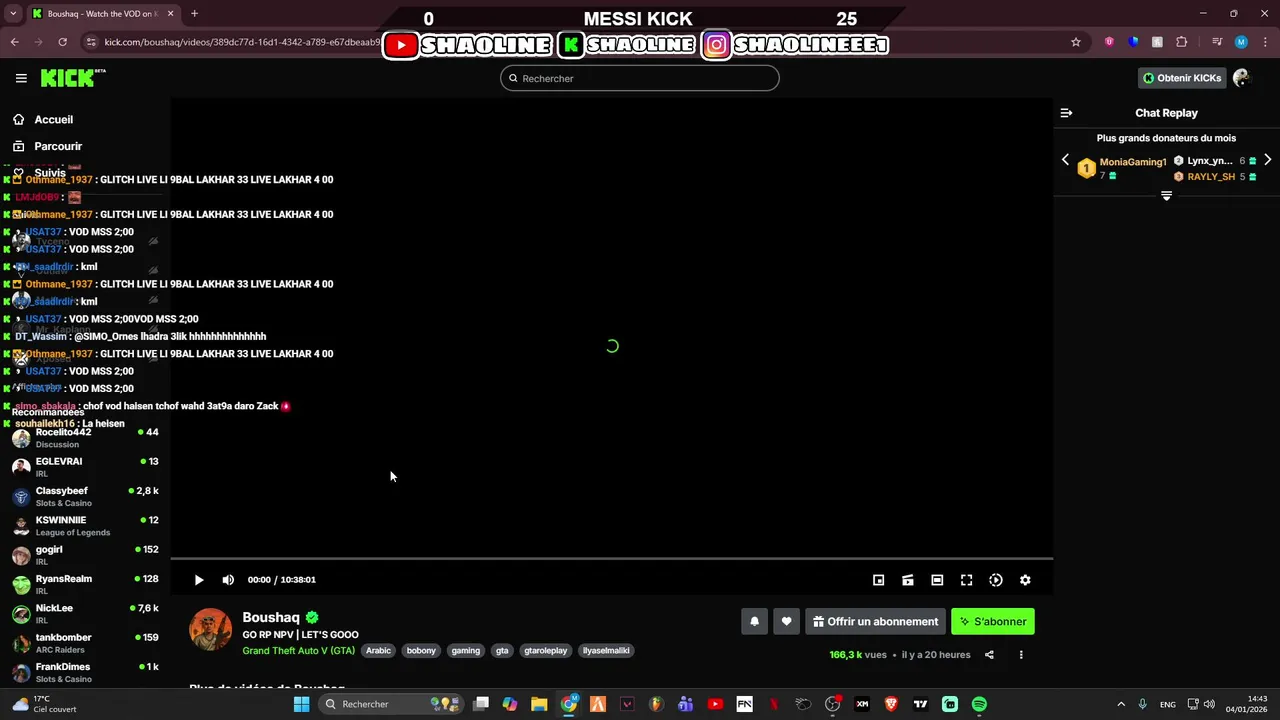Screen dimensions: 1280x720
Task: Show next top donors
Action: [x=1267, y=160]
